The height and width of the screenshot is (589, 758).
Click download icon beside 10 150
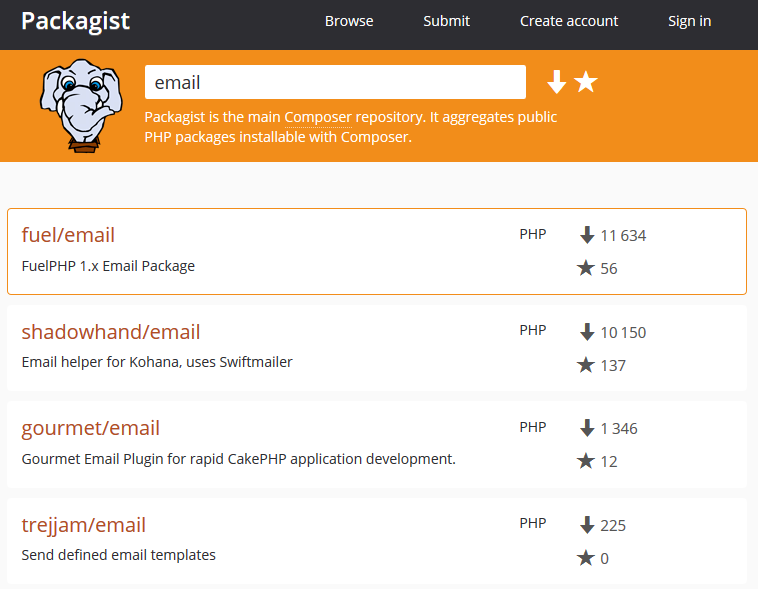click(x=587, y=332)
